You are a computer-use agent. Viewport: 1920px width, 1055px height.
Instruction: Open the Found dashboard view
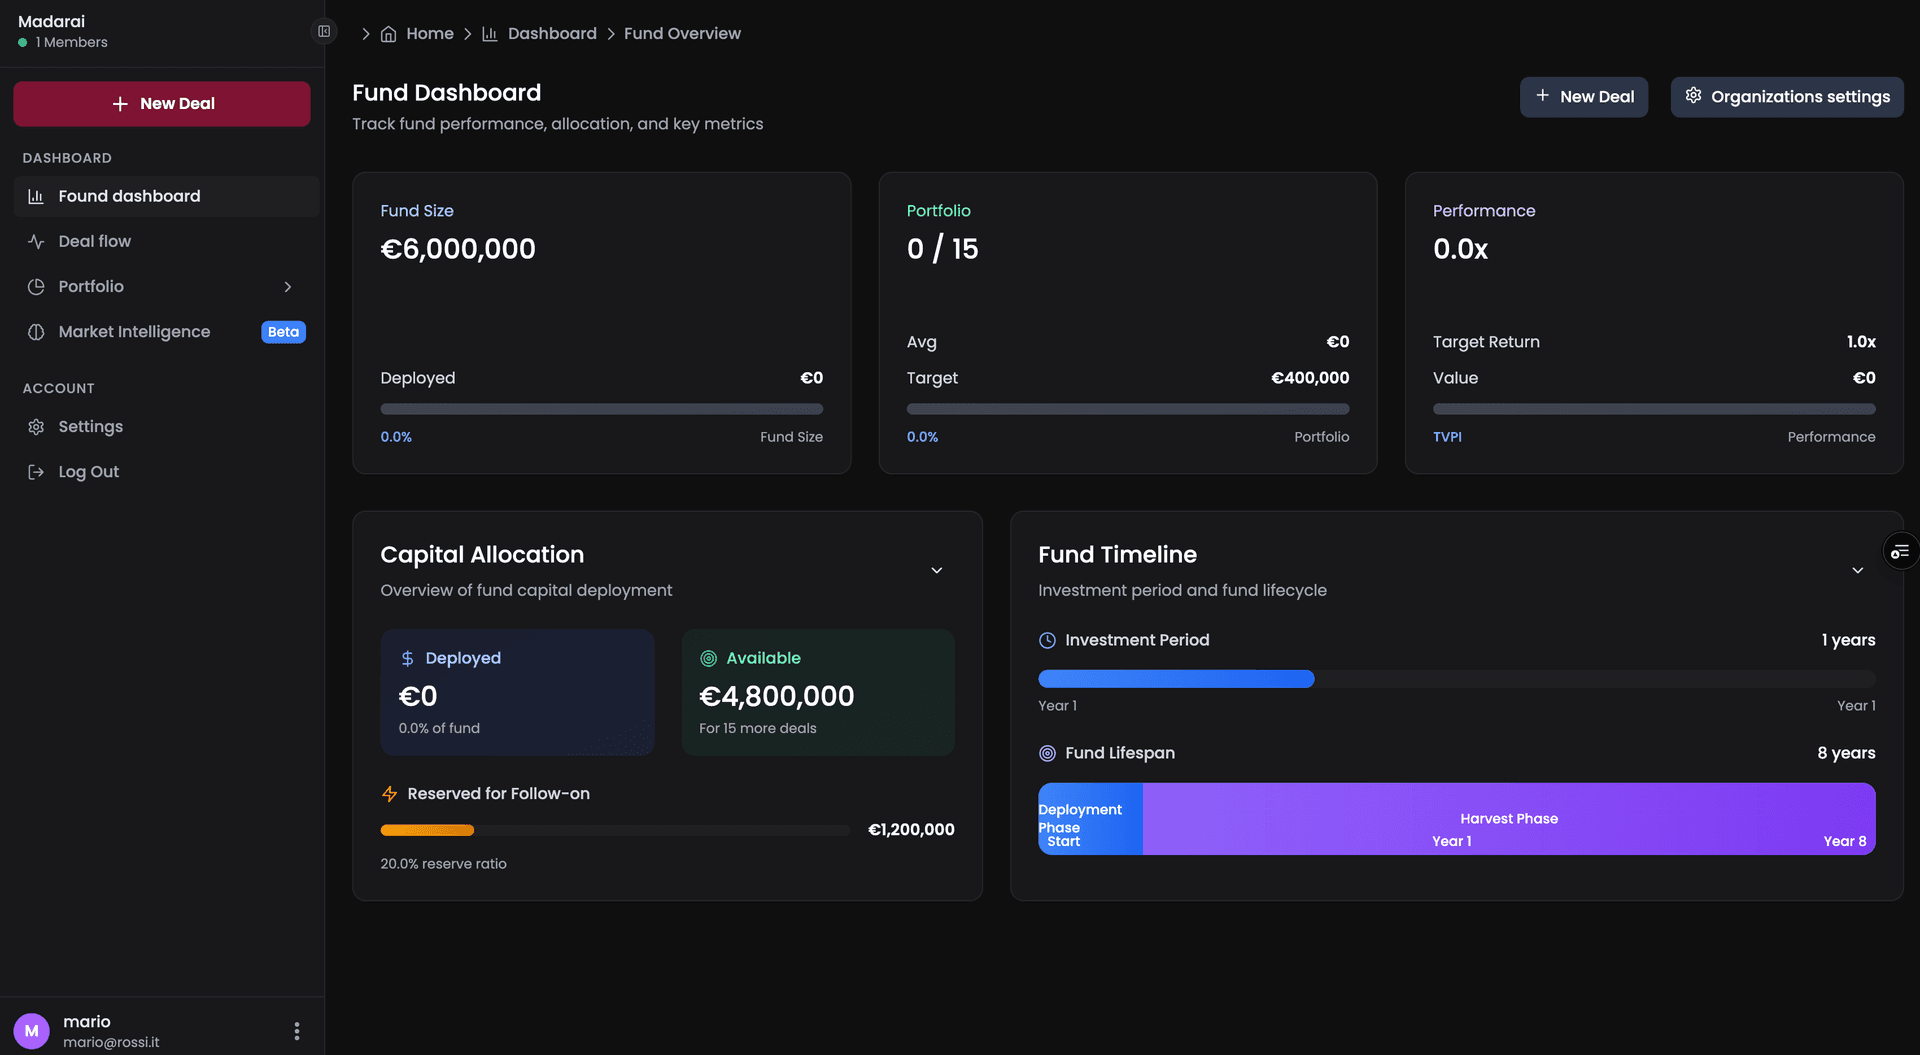pos(130,196)
